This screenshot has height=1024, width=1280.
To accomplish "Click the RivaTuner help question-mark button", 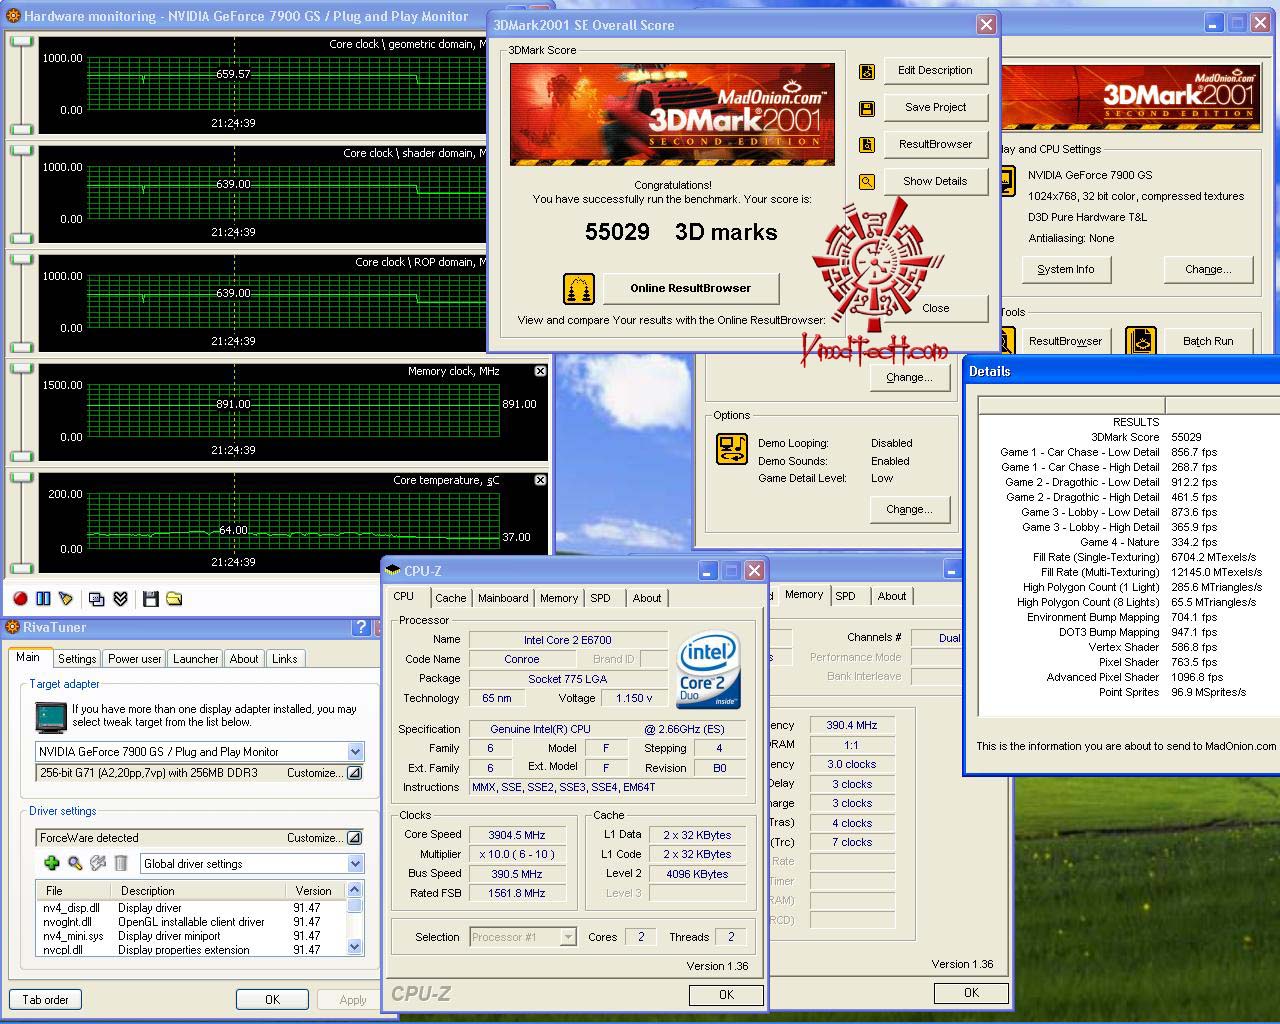I will [361, 627].
